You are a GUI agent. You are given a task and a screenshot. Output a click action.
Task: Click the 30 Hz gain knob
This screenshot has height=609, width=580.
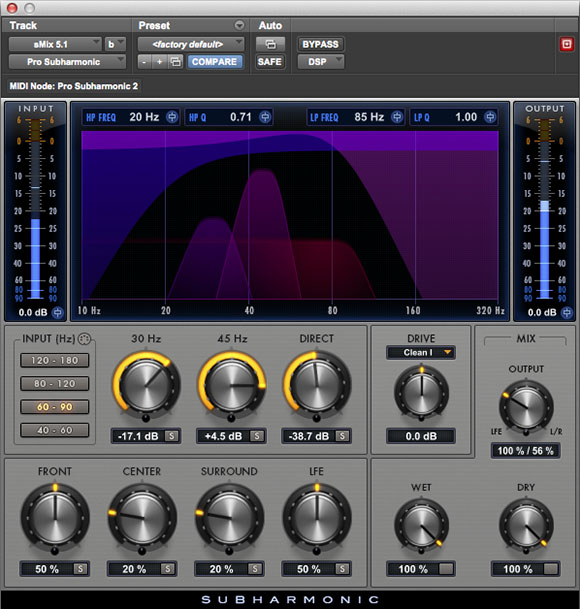(x=146, y=386)
